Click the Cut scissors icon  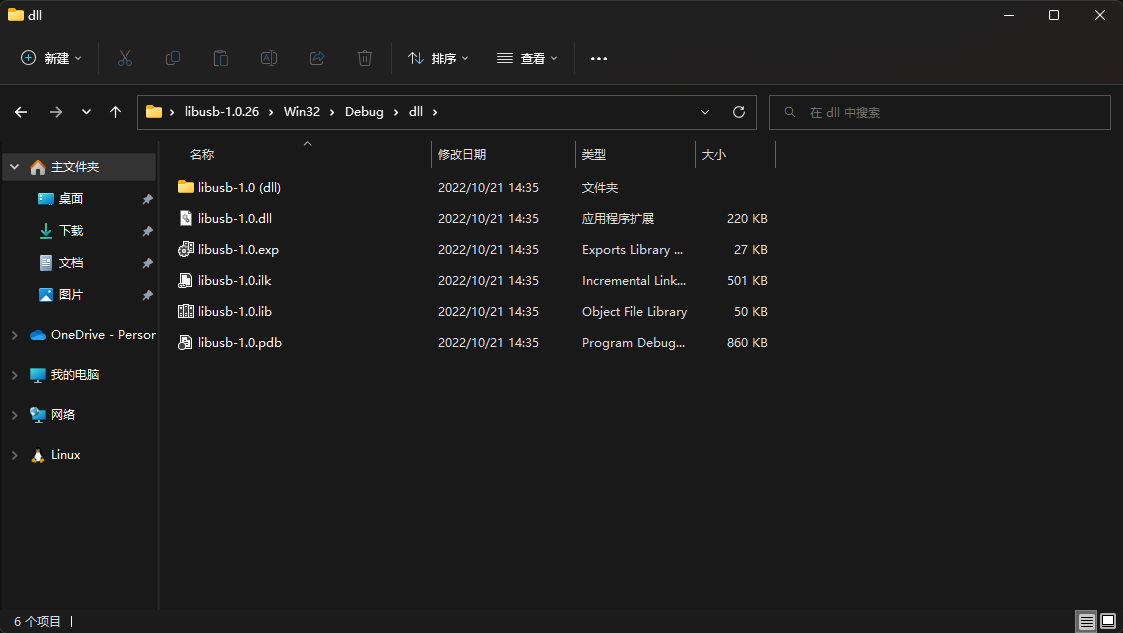click(125, 58)
